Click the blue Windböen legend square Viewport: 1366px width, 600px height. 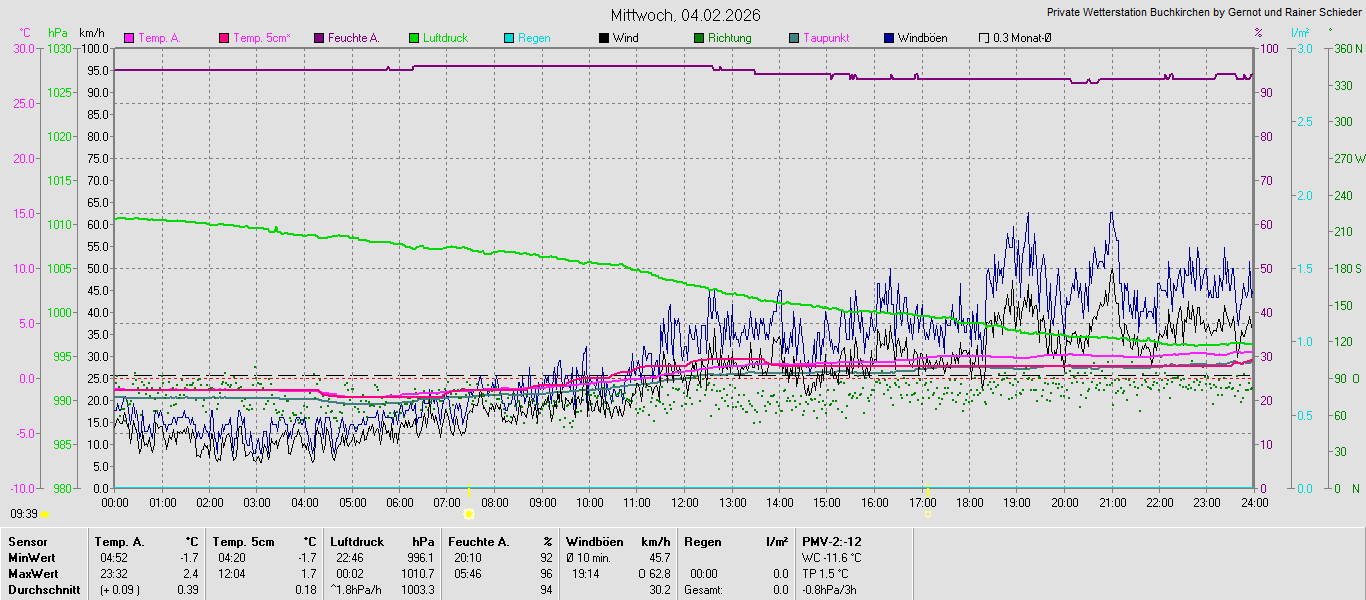coord(889,38)
